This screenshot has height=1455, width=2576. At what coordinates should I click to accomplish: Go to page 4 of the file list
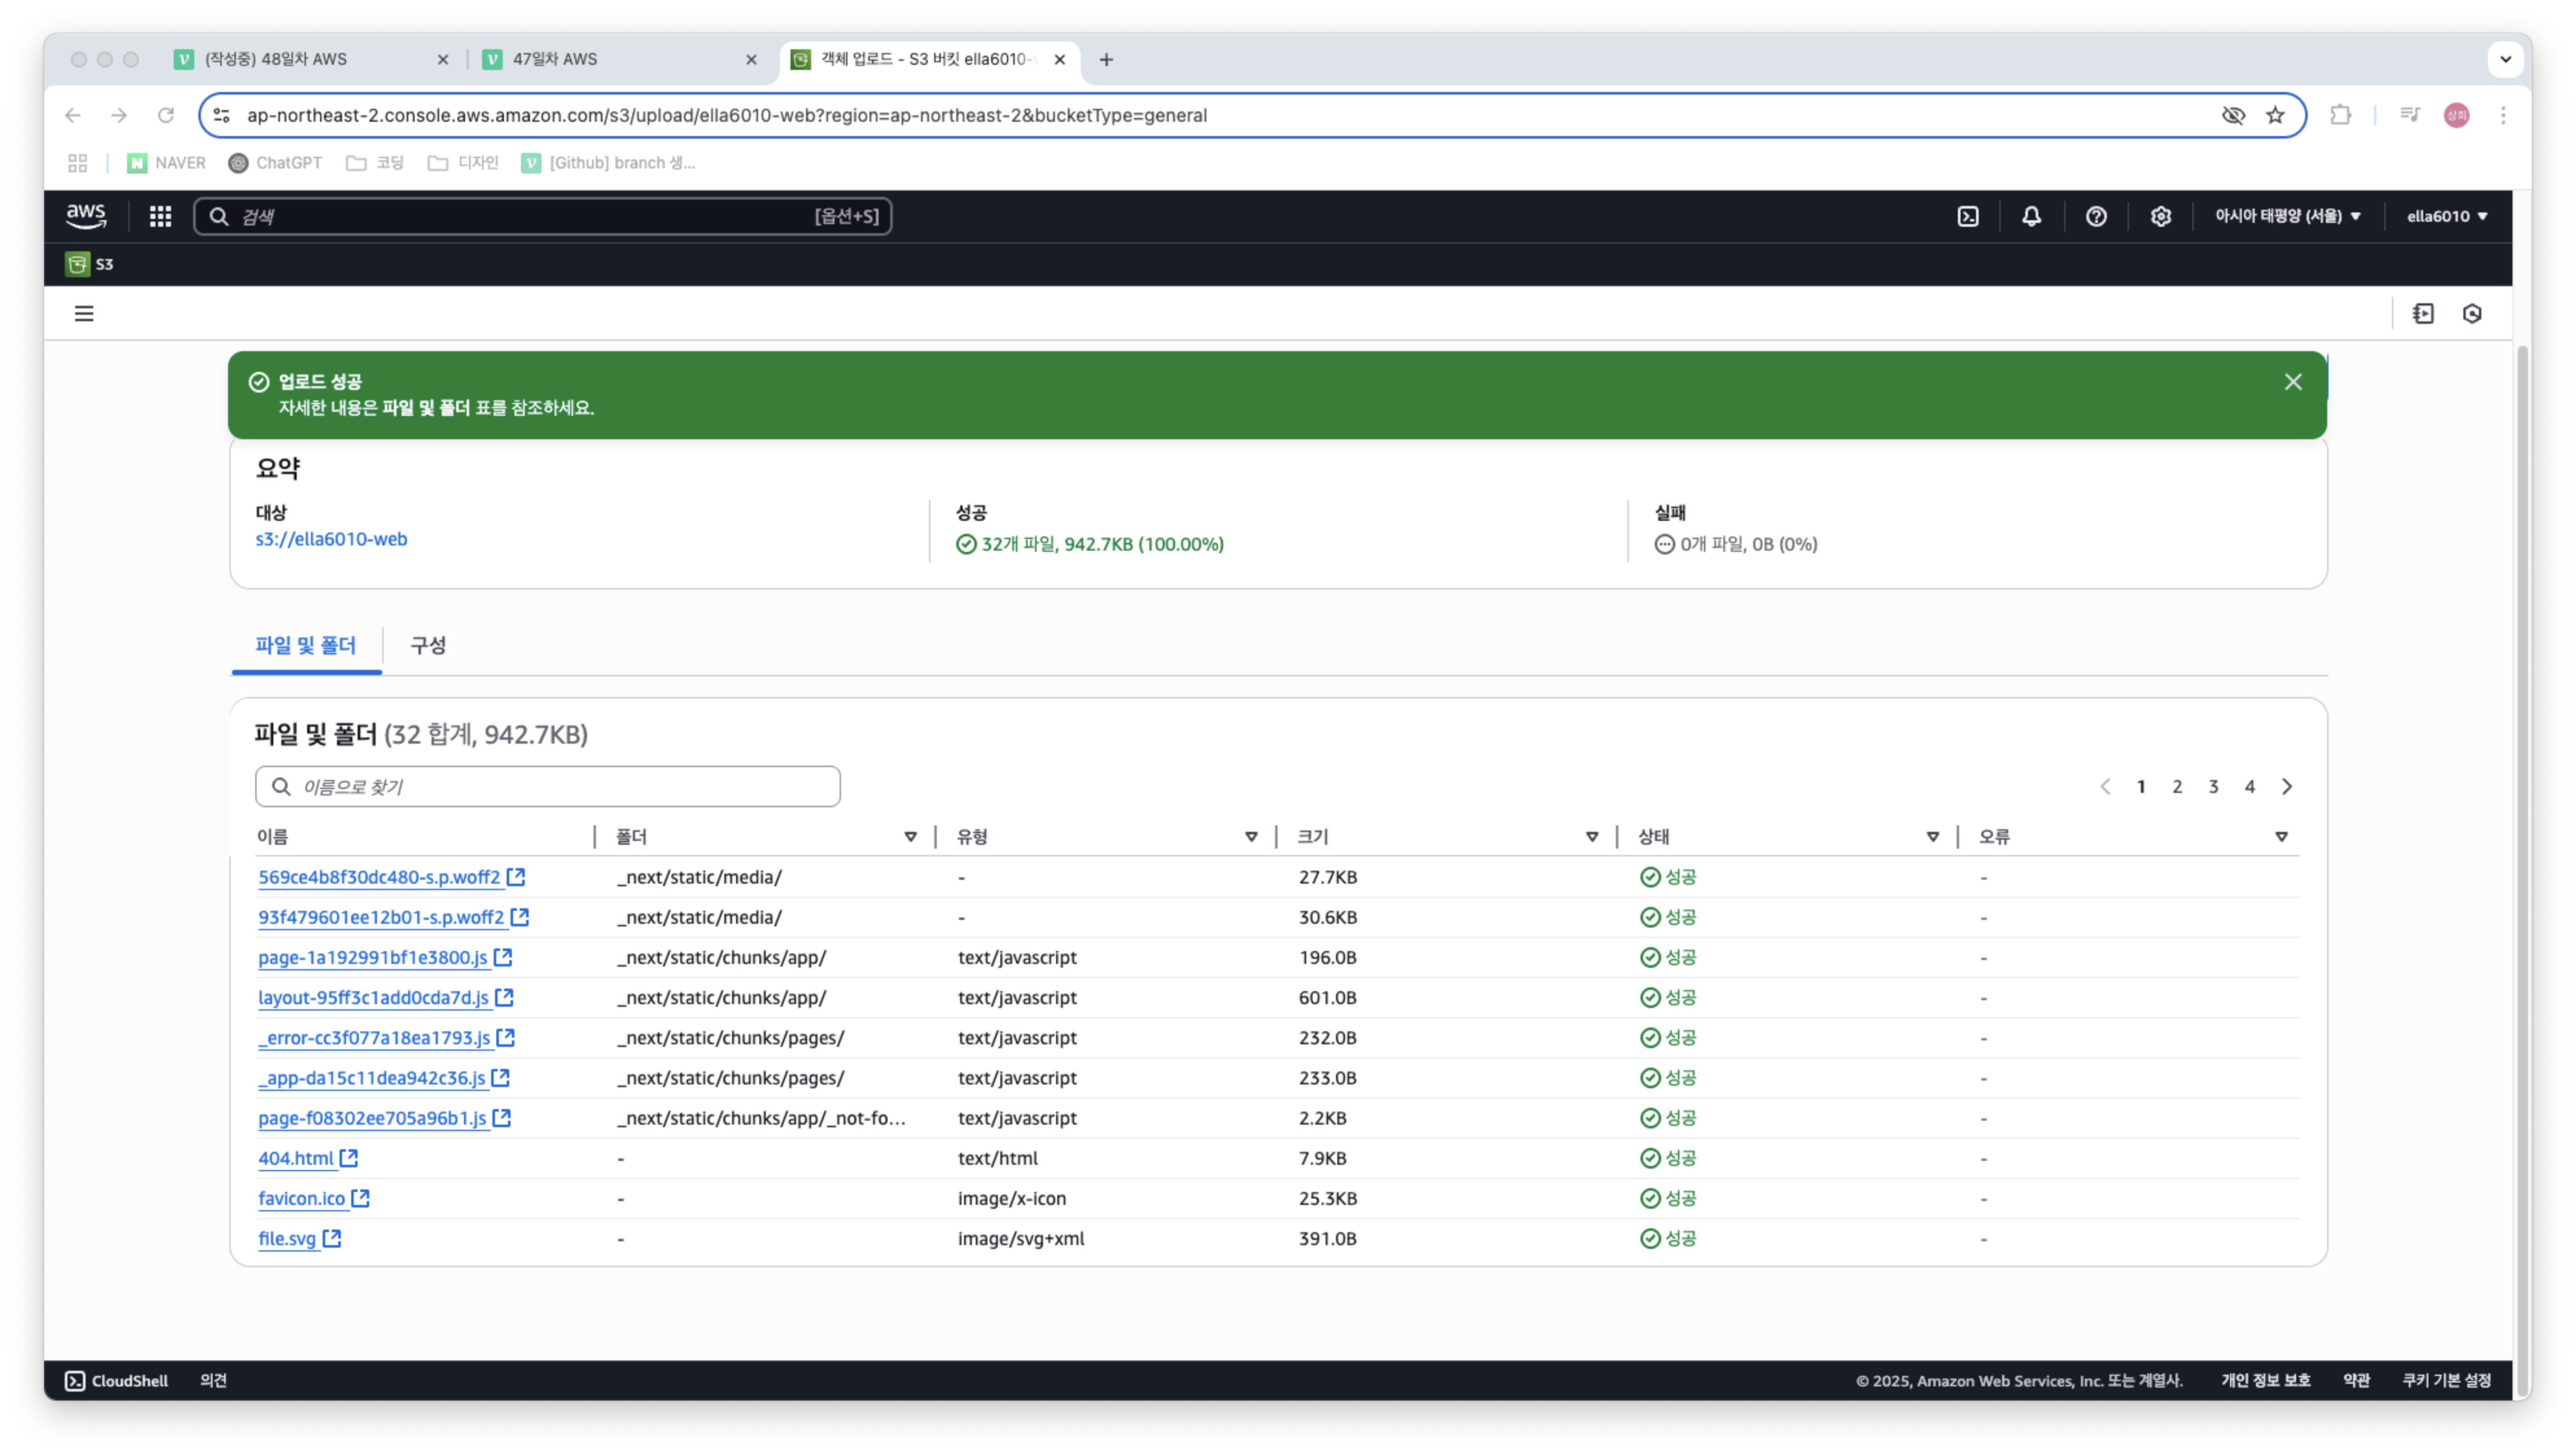(x=2250, y=787)
